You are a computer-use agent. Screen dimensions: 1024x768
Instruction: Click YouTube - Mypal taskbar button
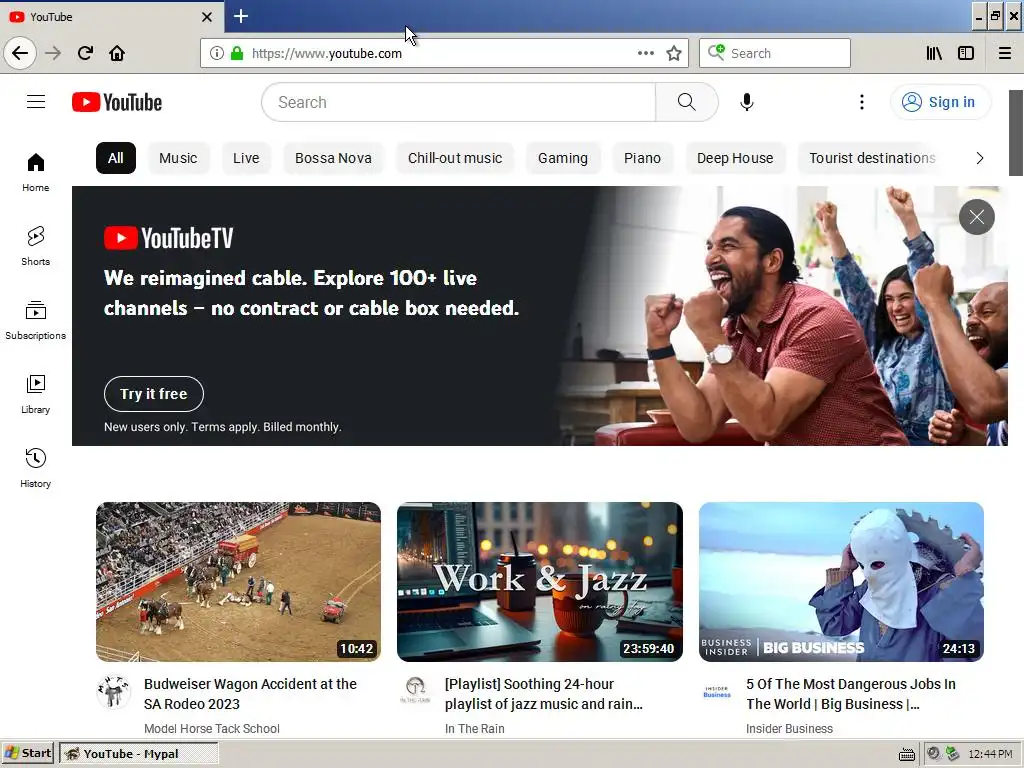[138, 754]
